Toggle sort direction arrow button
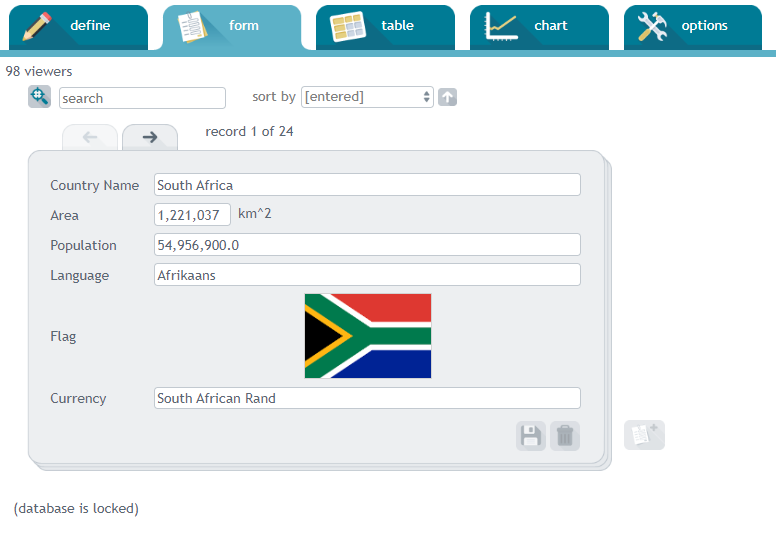The height and width of the screenshot is (545, 776). (447, 97)
